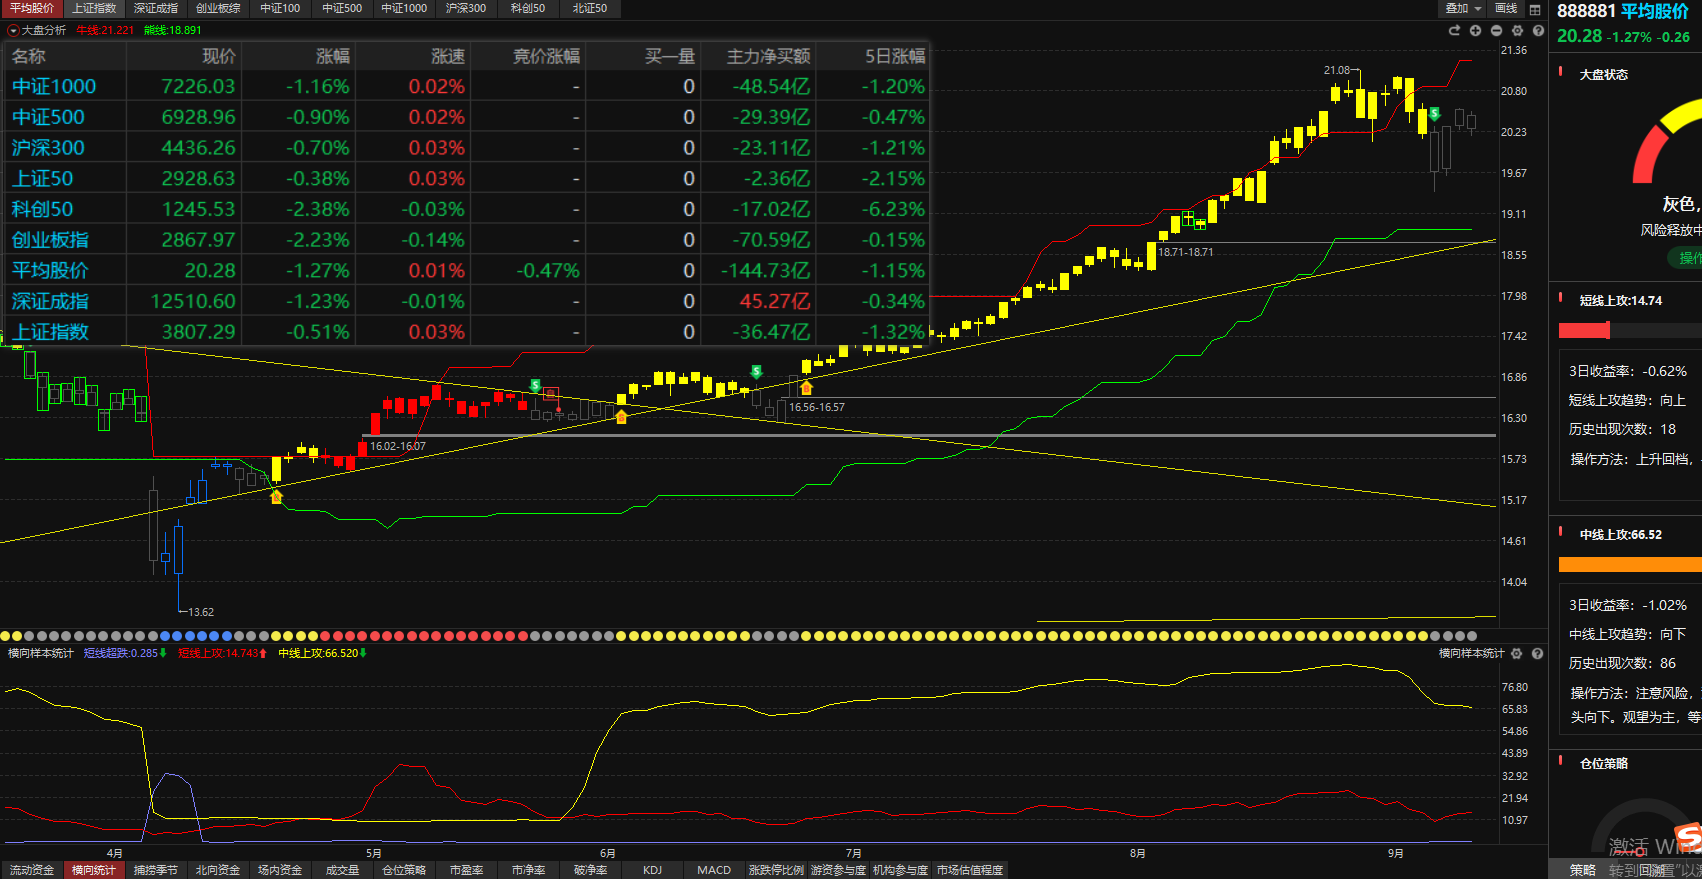Open 涨跌停比例 bottom indicator tab

click(776, 870)
